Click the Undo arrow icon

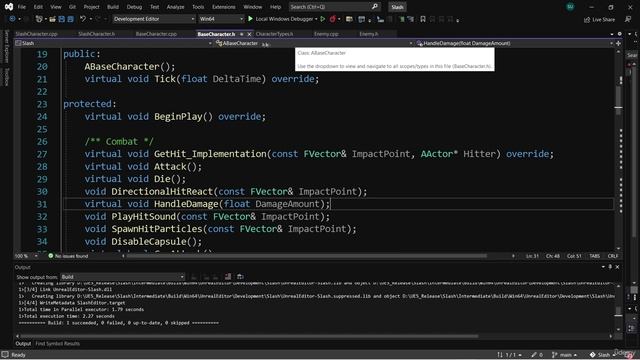point(83,19)
